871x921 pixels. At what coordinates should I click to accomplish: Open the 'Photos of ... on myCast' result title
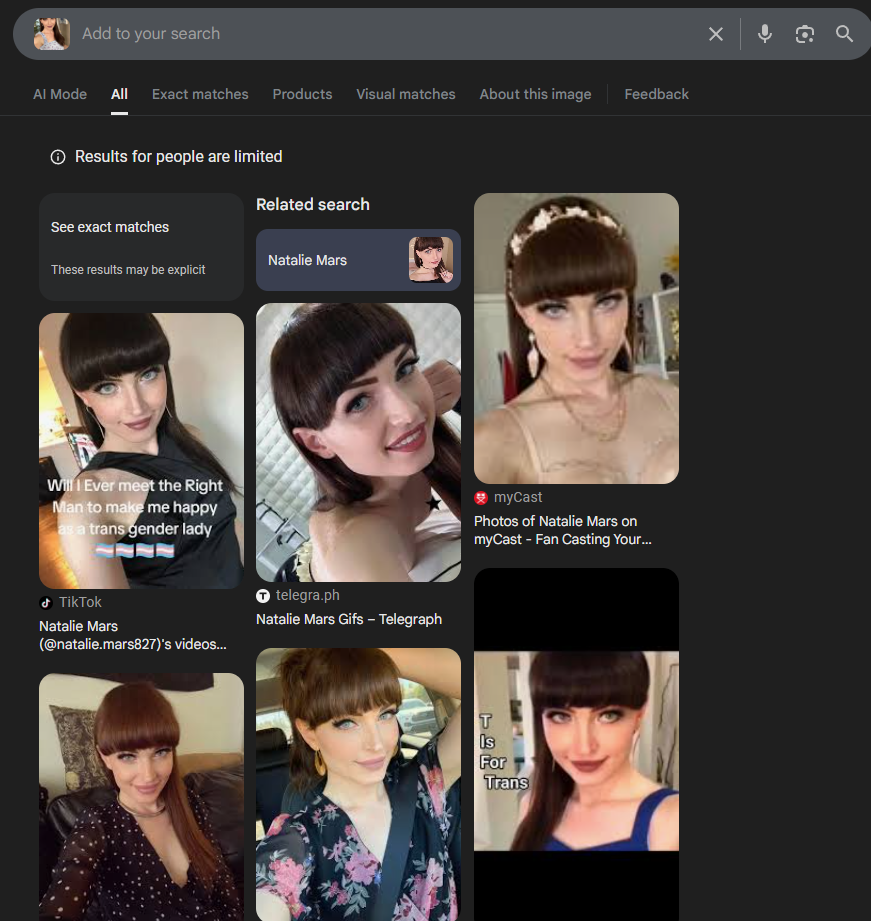coord(563,530)
